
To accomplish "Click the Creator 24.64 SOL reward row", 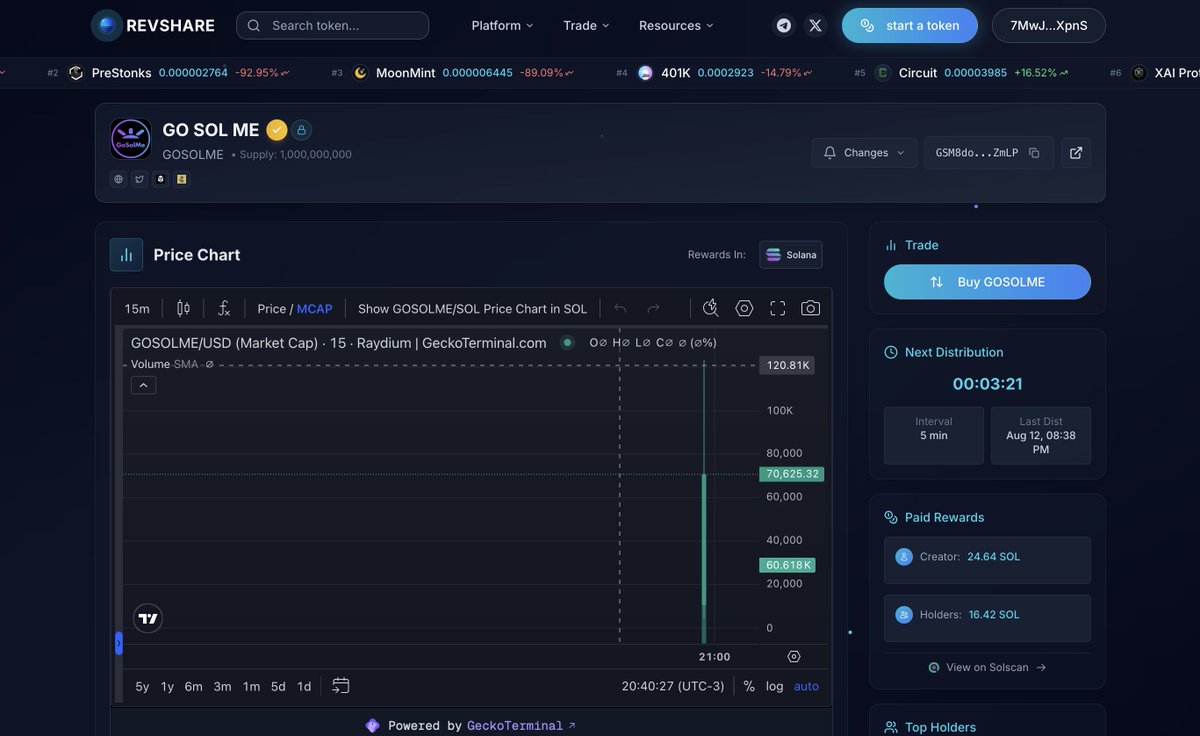I will (987, 560).
